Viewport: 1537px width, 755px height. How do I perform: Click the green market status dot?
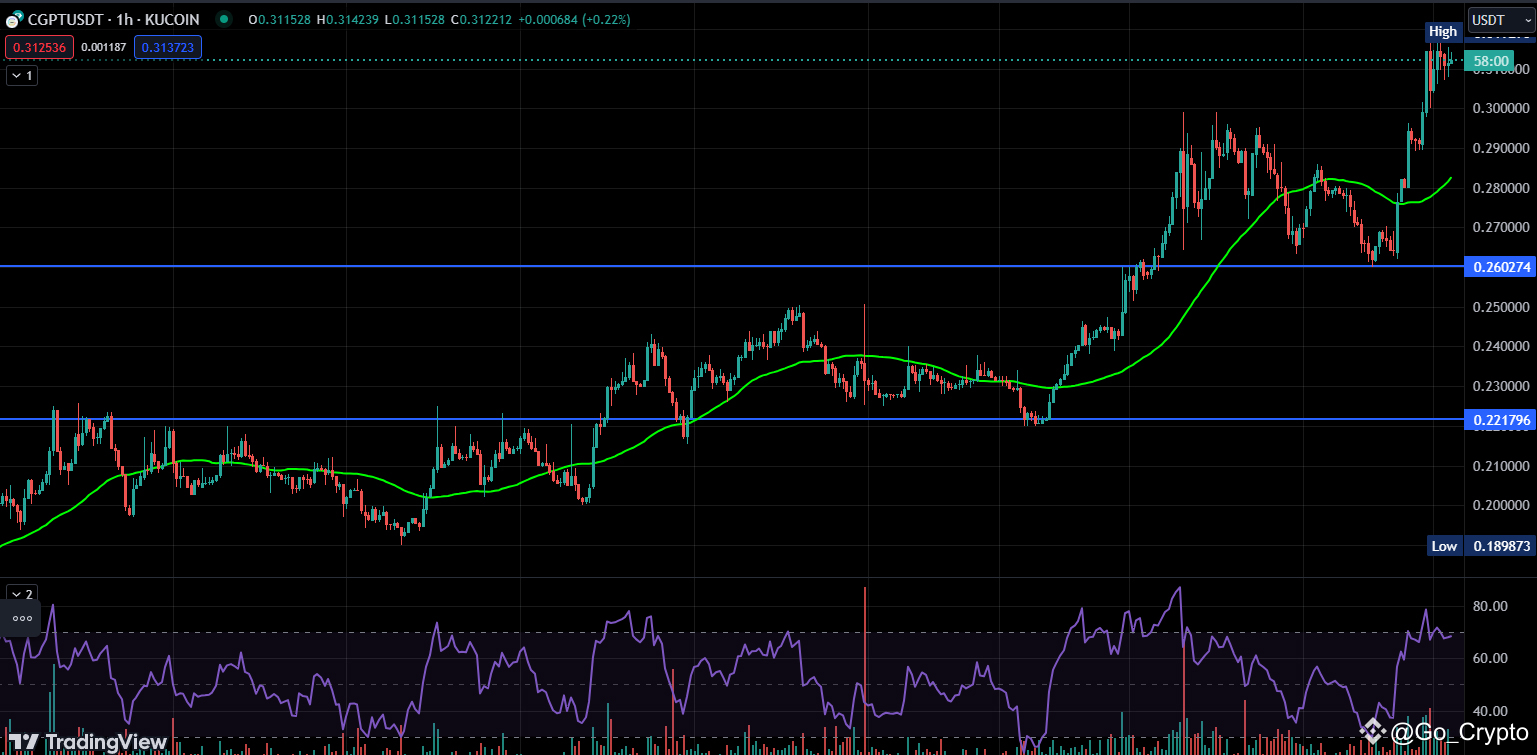223,19
